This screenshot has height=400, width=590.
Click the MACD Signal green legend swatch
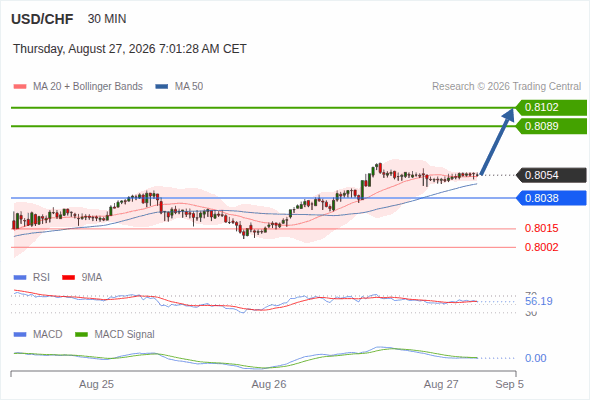pos(81,335)
